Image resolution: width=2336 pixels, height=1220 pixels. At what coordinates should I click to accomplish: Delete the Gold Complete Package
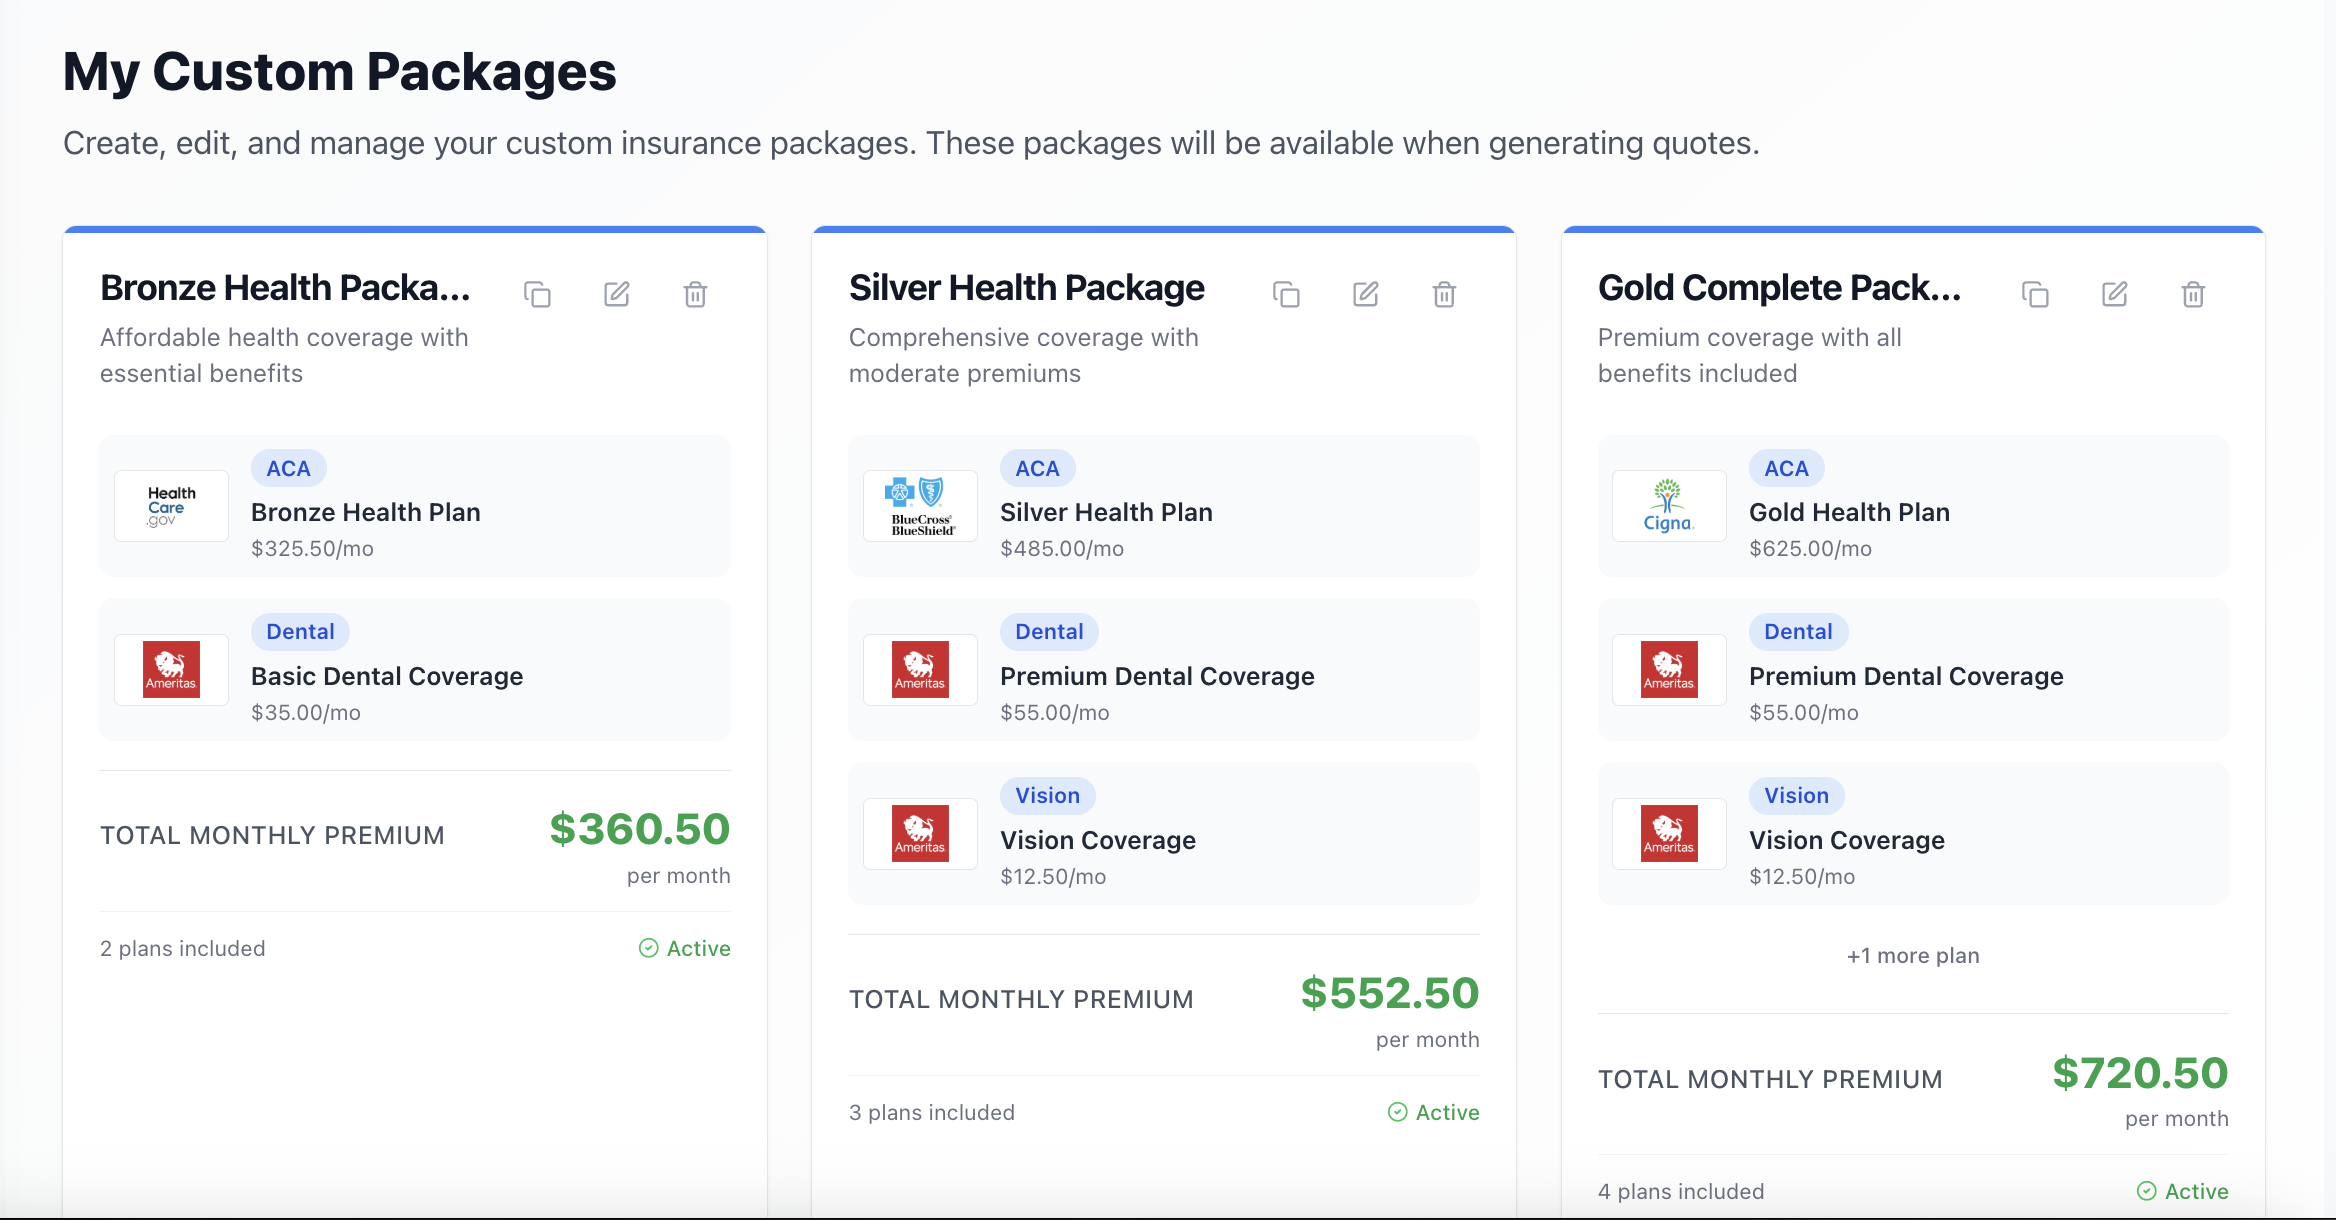coord(2193,294)
